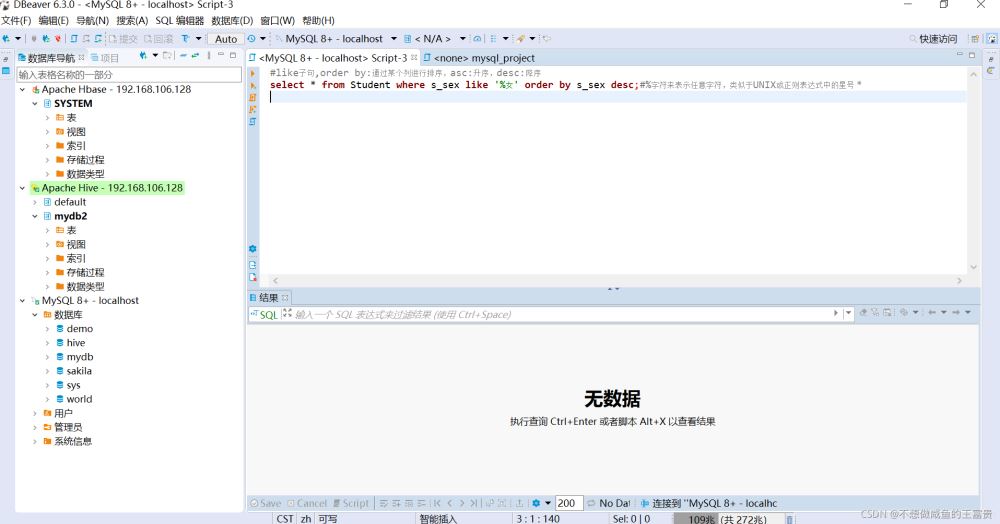Click the red disconnect icon in the toolbar
The height and width of the screenshot is (524, 1000).
point(57,39)
